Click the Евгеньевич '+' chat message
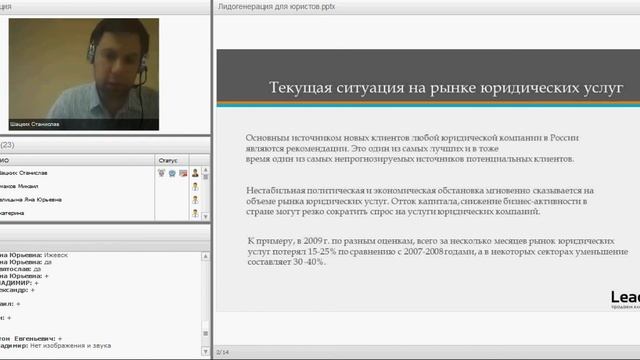This screenshot has width=640, height=360. 31,339
